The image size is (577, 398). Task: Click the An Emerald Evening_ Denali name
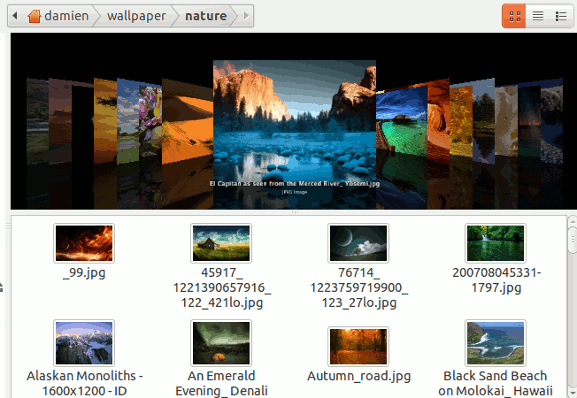point(222,383)
